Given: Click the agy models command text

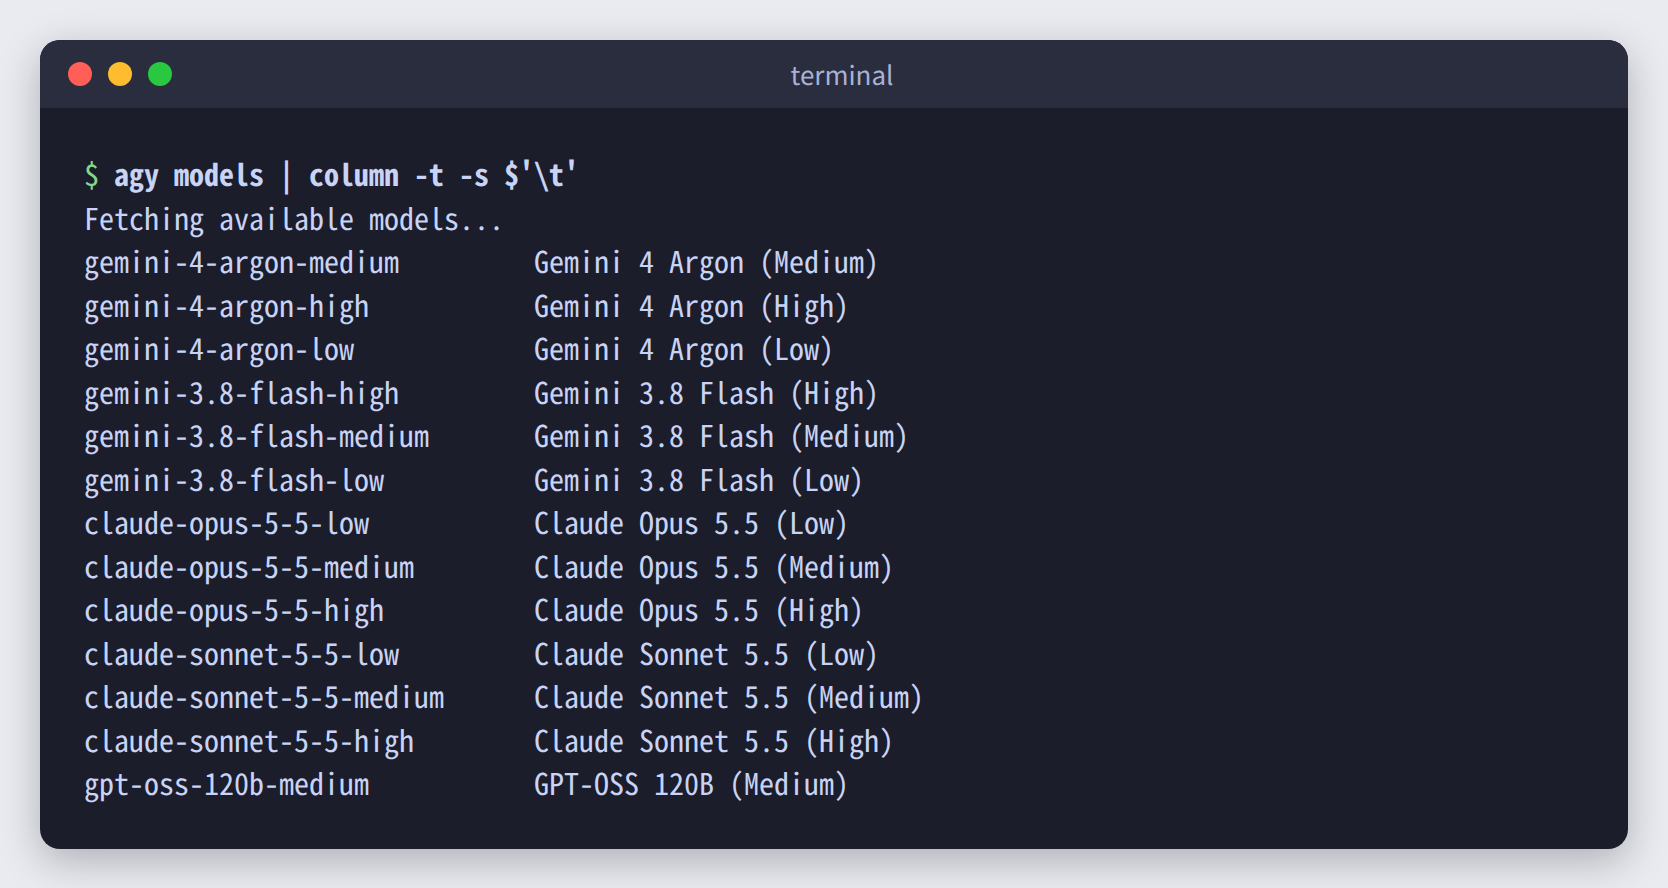Looking at the screenshot, I should (x=189, y=177).
